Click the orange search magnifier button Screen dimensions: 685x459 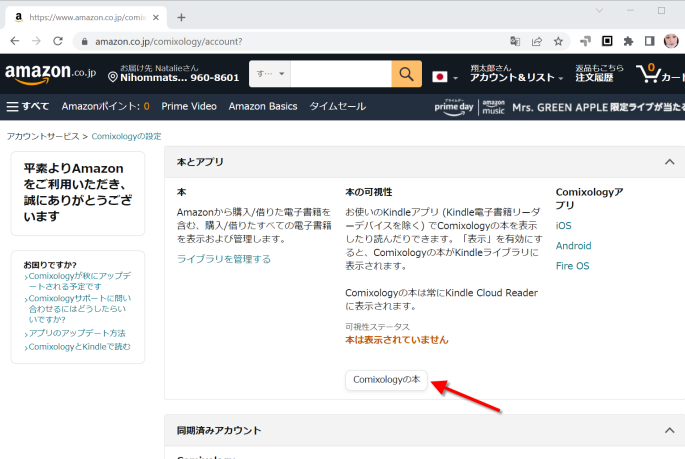406,74
